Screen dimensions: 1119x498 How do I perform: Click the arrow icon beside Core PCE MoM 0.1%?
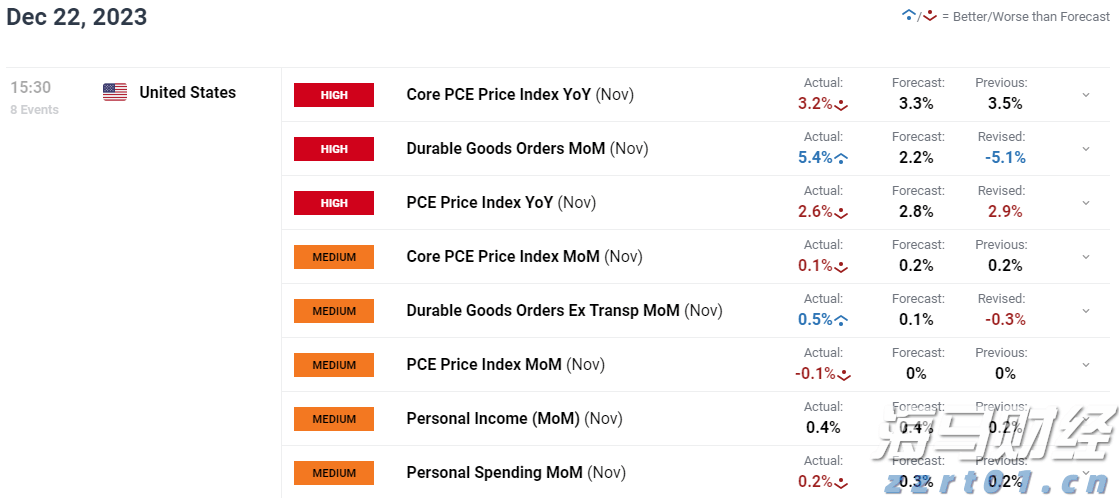pos(841,267)
